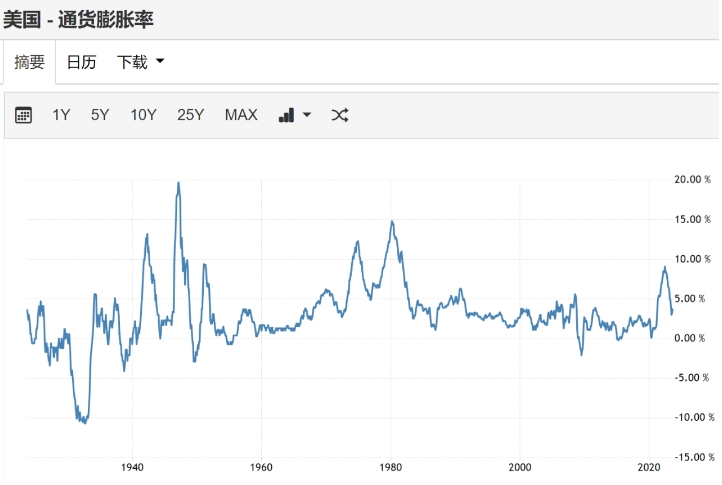The width and height of the screenshot is (722, 485).
Task: Click the -10.00 % axis label
Action: 694,417
